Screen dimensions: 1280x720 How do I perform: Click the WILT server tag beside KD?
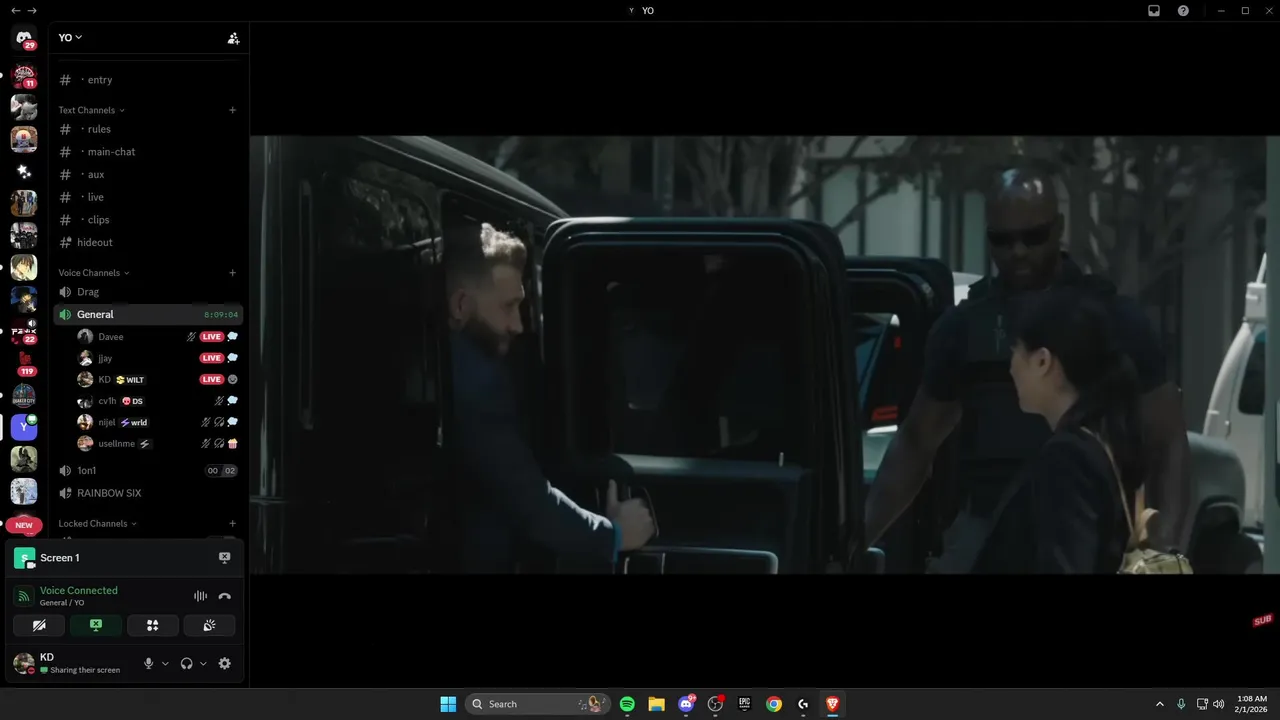point(130,380)
